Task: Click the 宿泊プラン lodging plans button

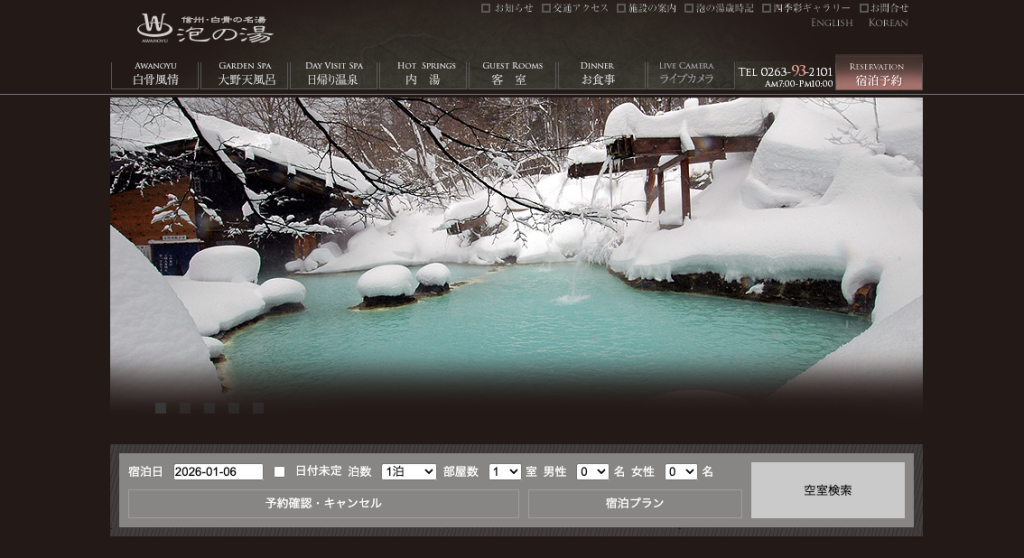Action: (x=635, y=503)
